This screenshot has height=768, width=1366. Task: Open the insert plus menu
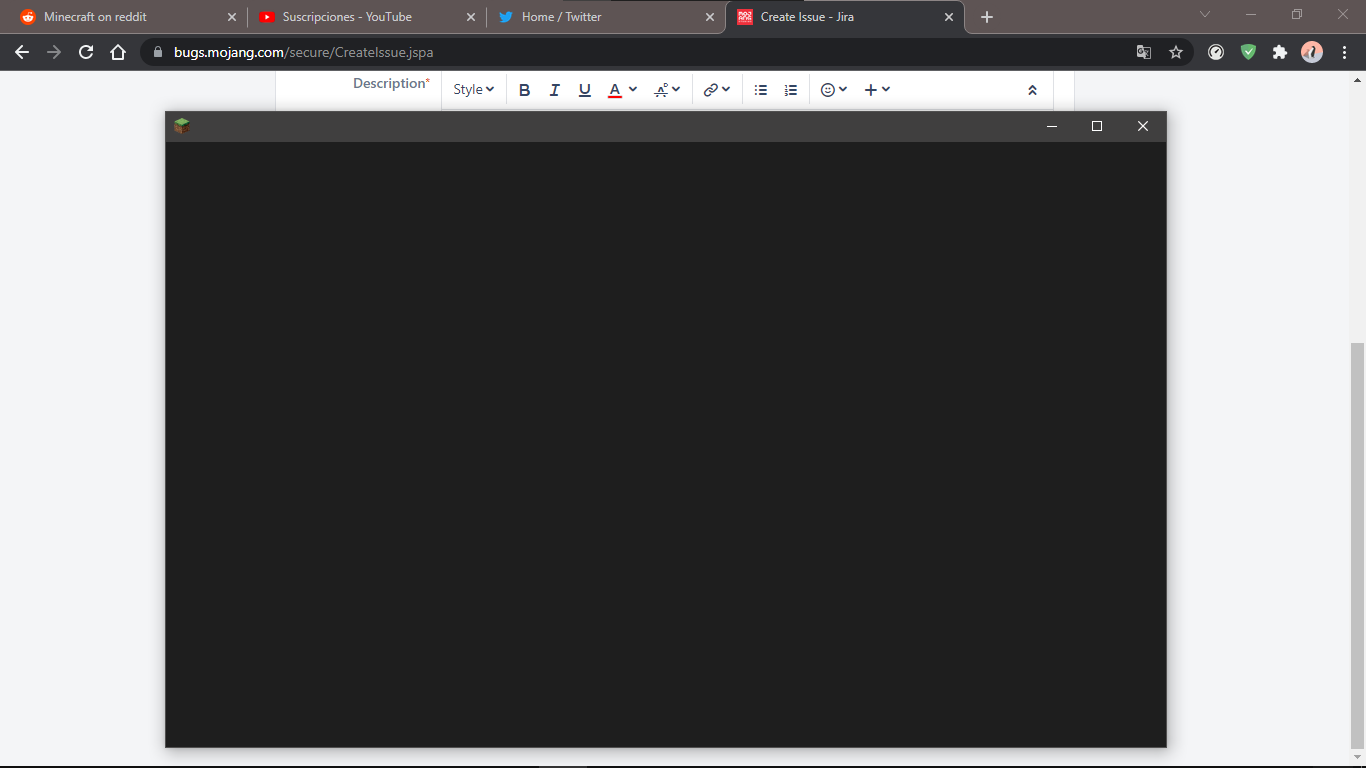pyautogui.click(x=876, y=90)
